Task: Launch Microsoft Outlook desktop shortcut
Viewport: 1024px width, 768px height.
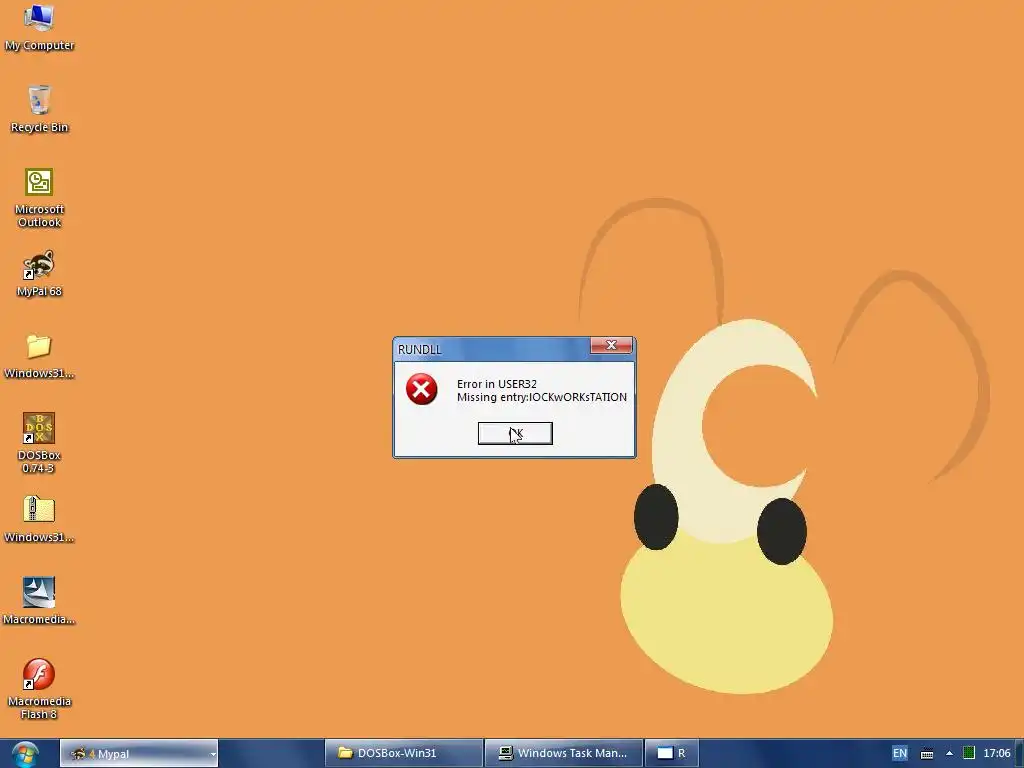Action: (39, 197)
